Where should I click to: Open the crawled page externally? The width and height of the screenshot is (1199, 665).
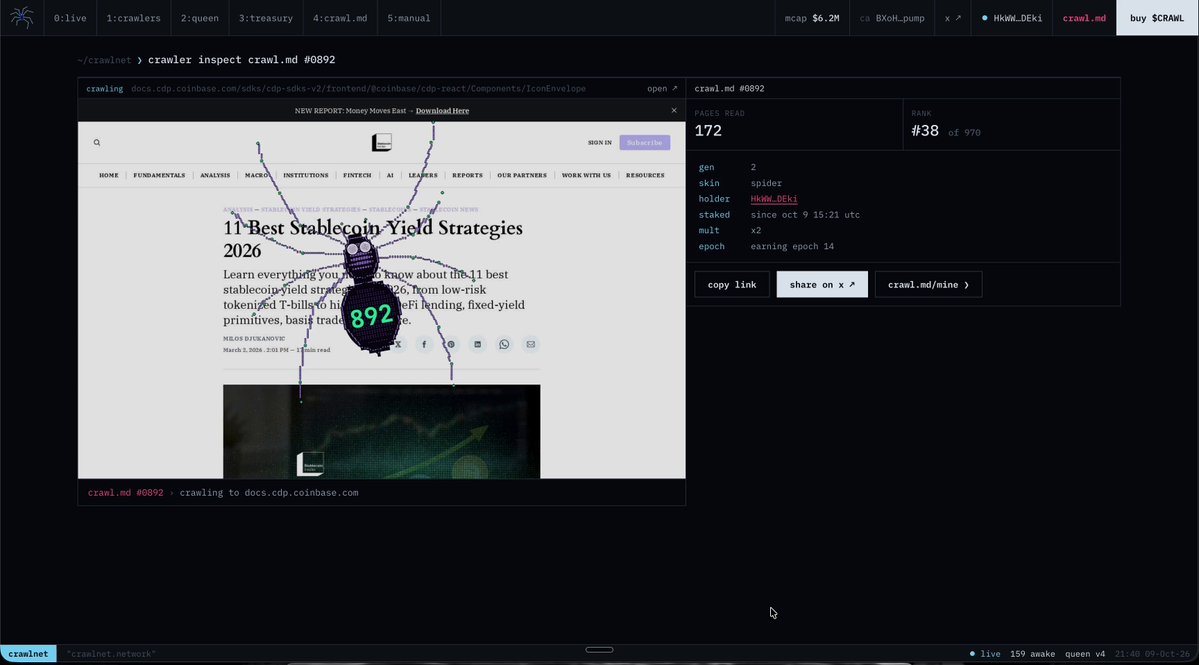pyautogui.click(x=662, y=89)
